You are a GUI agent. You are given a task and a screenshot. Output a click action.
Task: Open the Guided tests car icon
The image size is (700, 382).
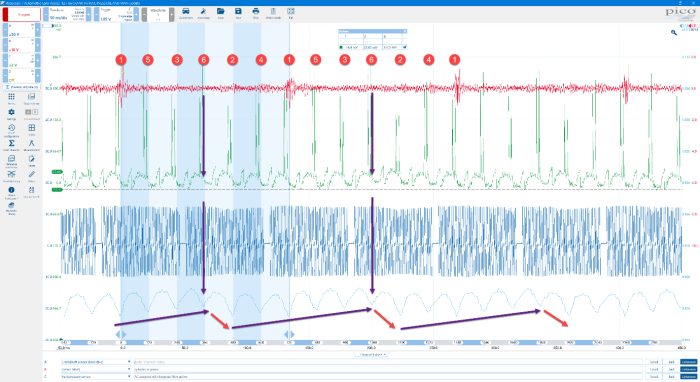186,13
